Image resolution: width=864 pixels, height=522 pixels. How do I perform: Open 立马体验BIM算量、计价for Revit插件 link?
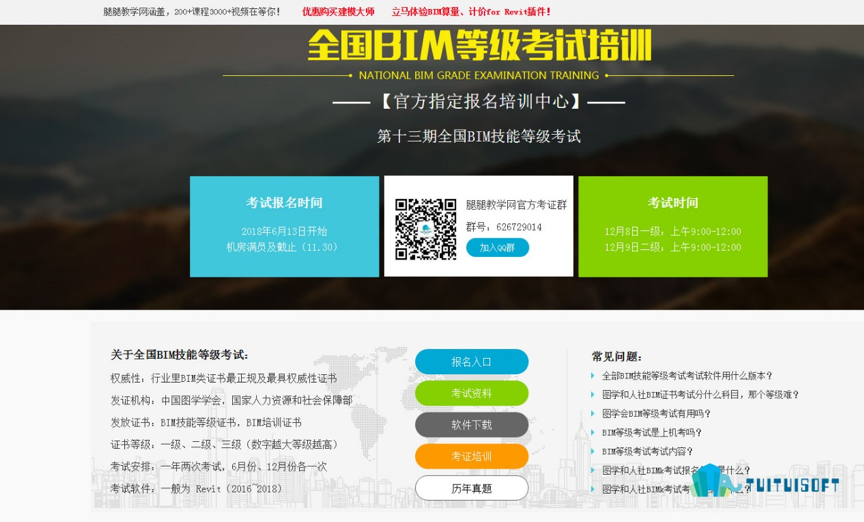pyautogui.click(x=471, y=12)
